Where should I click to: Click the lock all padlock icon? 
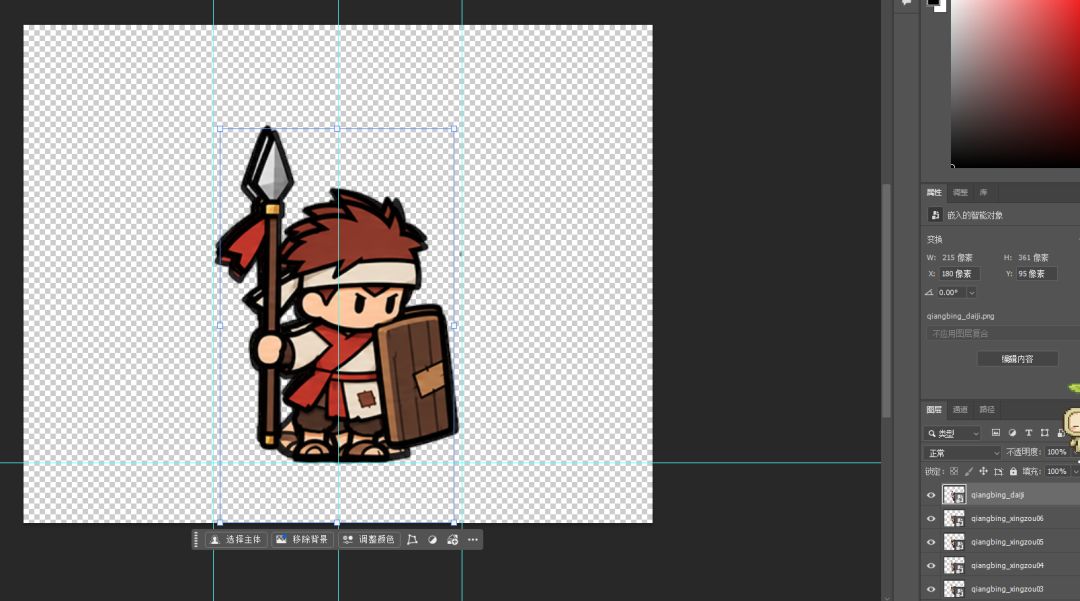pyautogui.click(x=1013, y=472)
